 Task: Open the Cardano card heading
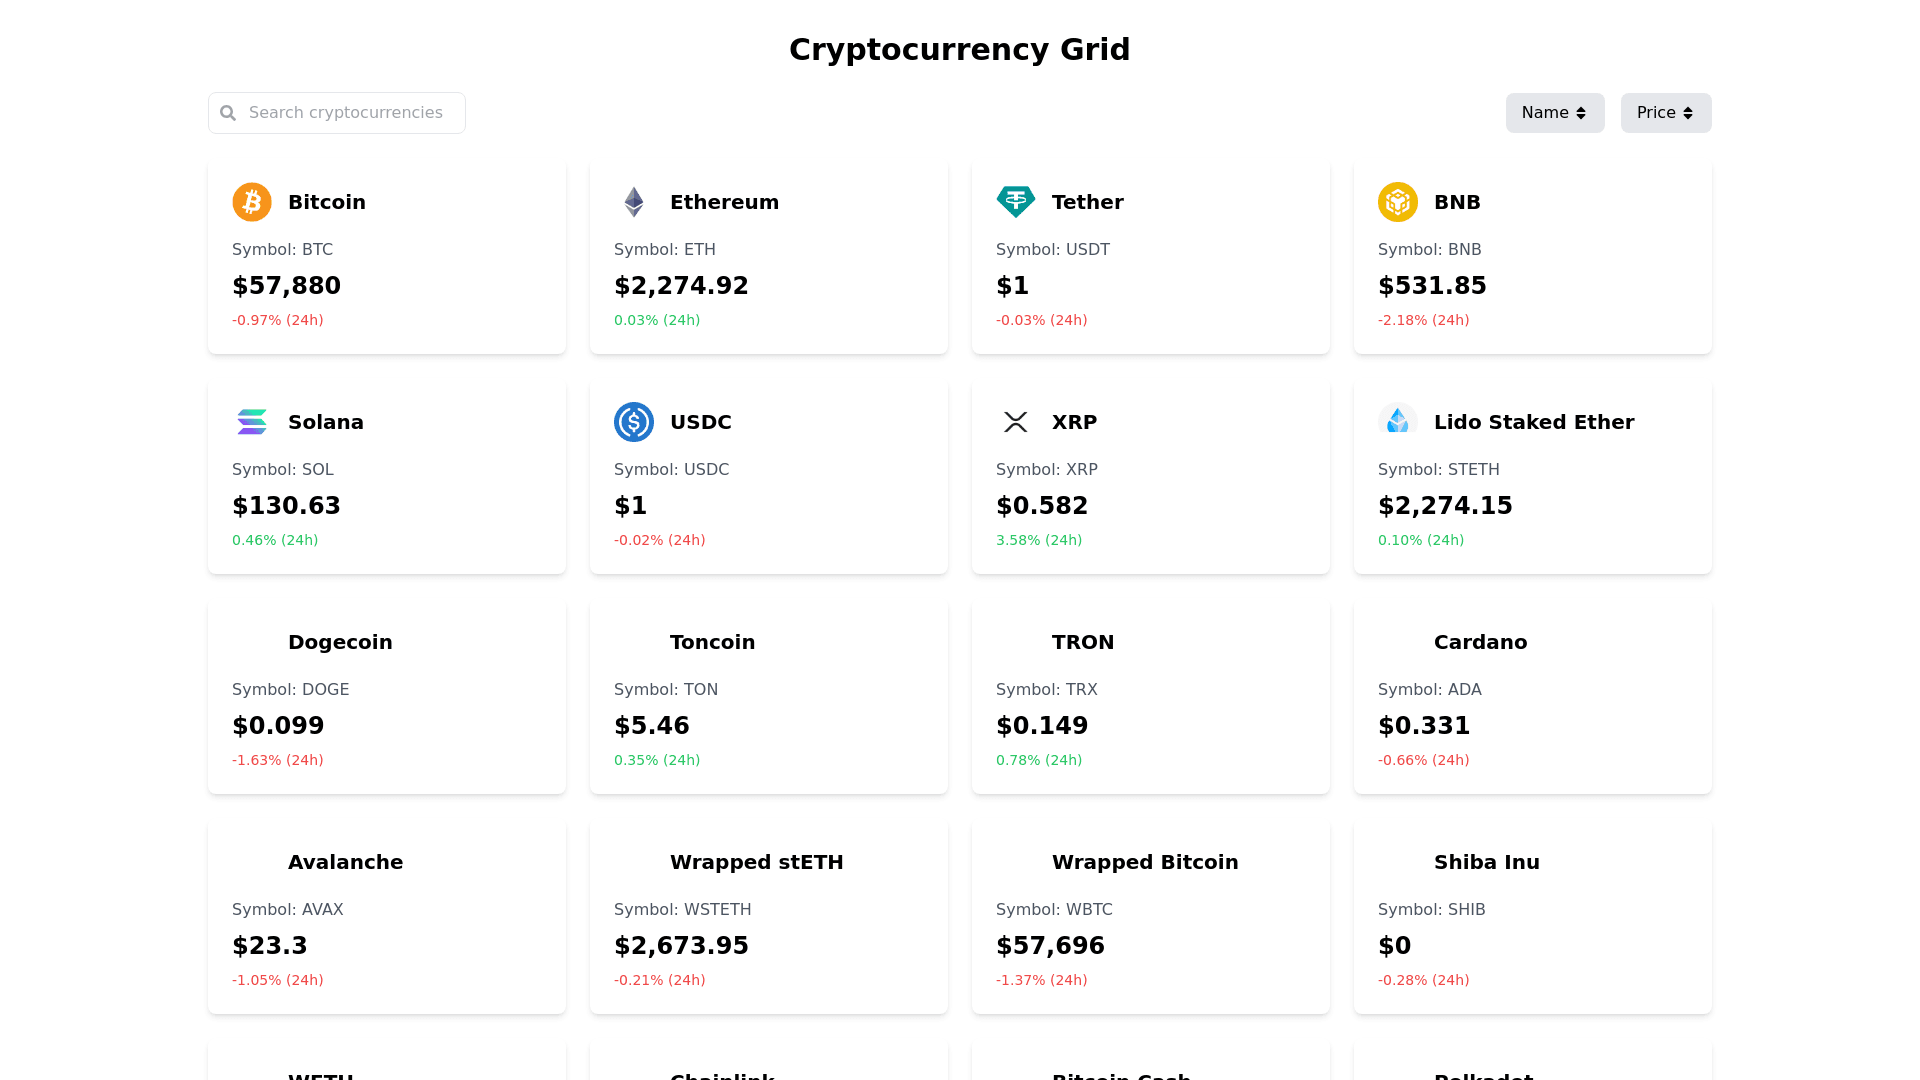pyautogui.click(x=1480, y=642)
